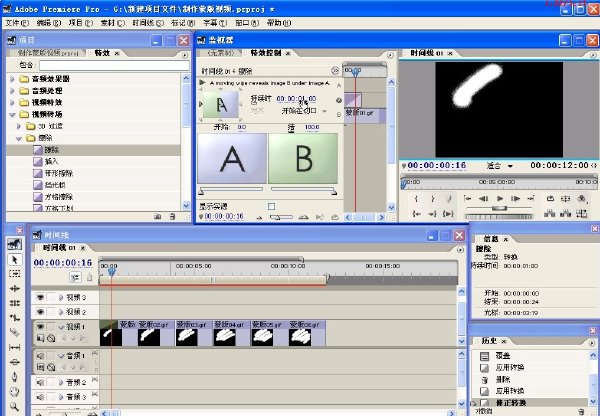Open the 字幕(T) menu
The image size is (600, 416).
click(x=215, y=23)
